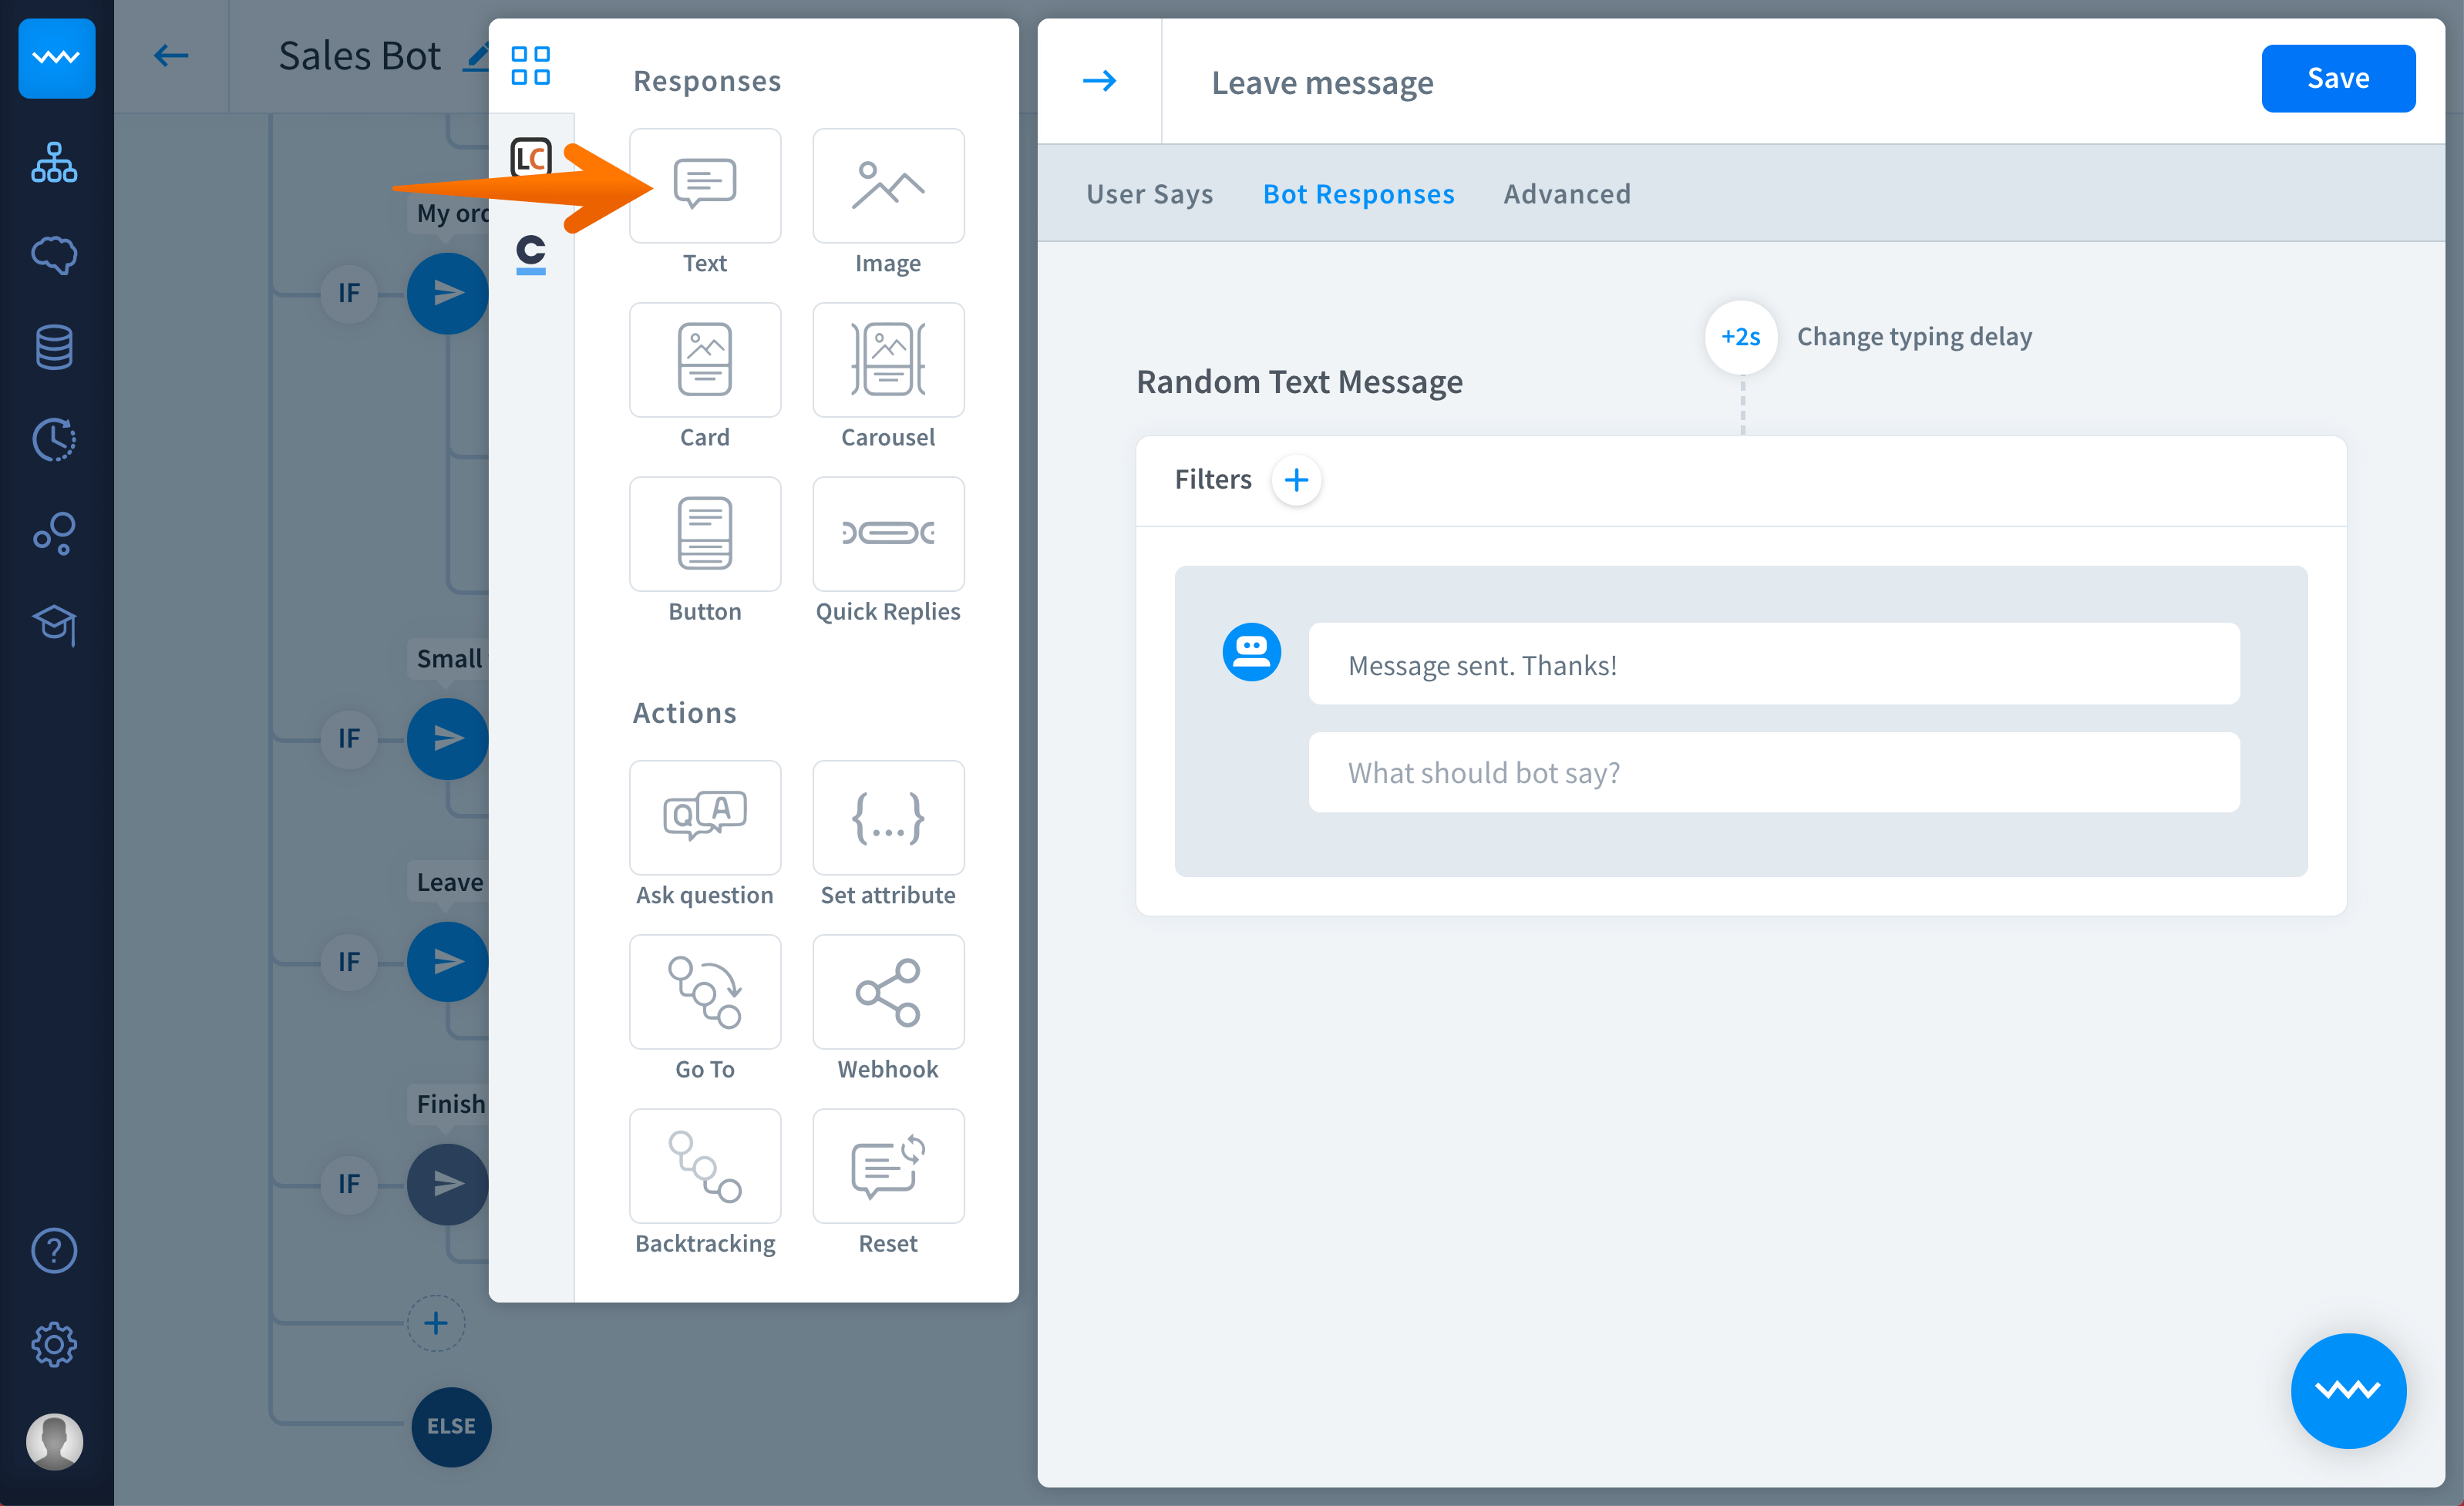Add a Quick Replies block
Screen dimensions: 2464x1506
click(x=887, y=533)
